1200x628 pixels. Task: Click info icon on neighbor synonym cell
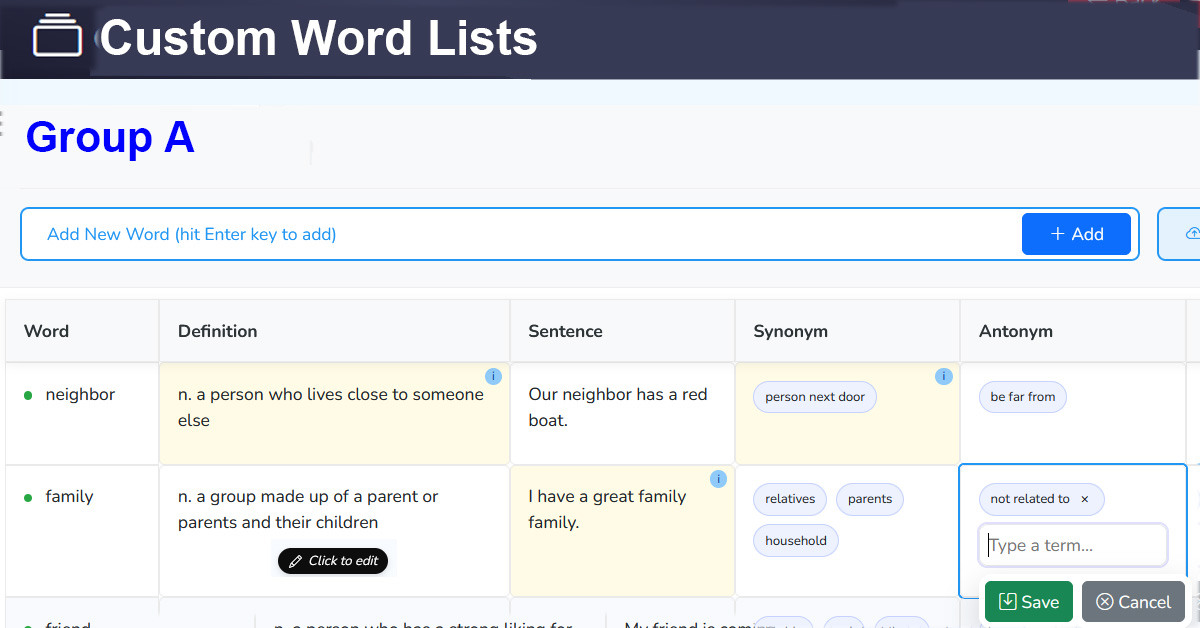pos(943,376)
